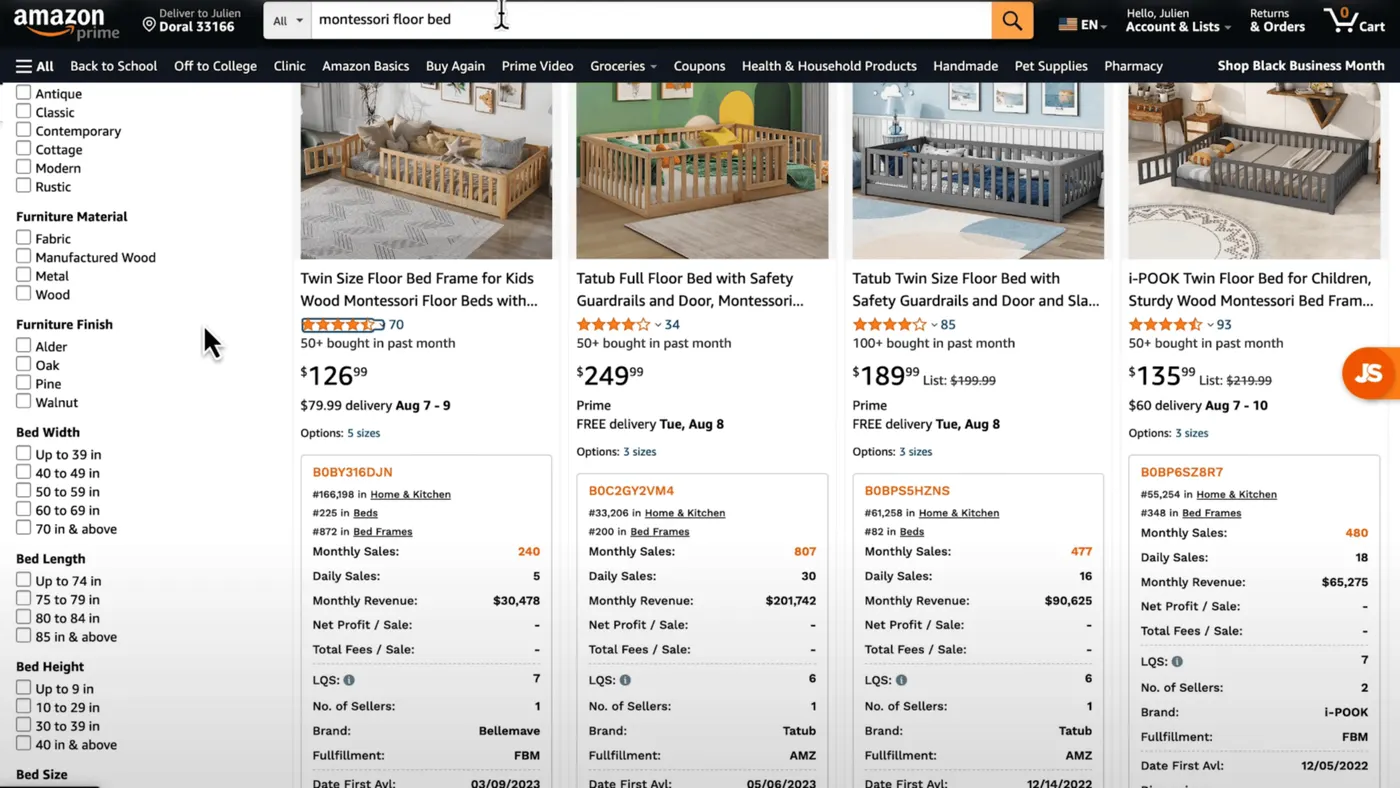The image size is (1400, 788).
Task: Open Health & Household Products nav item
Action: [829, 66]
